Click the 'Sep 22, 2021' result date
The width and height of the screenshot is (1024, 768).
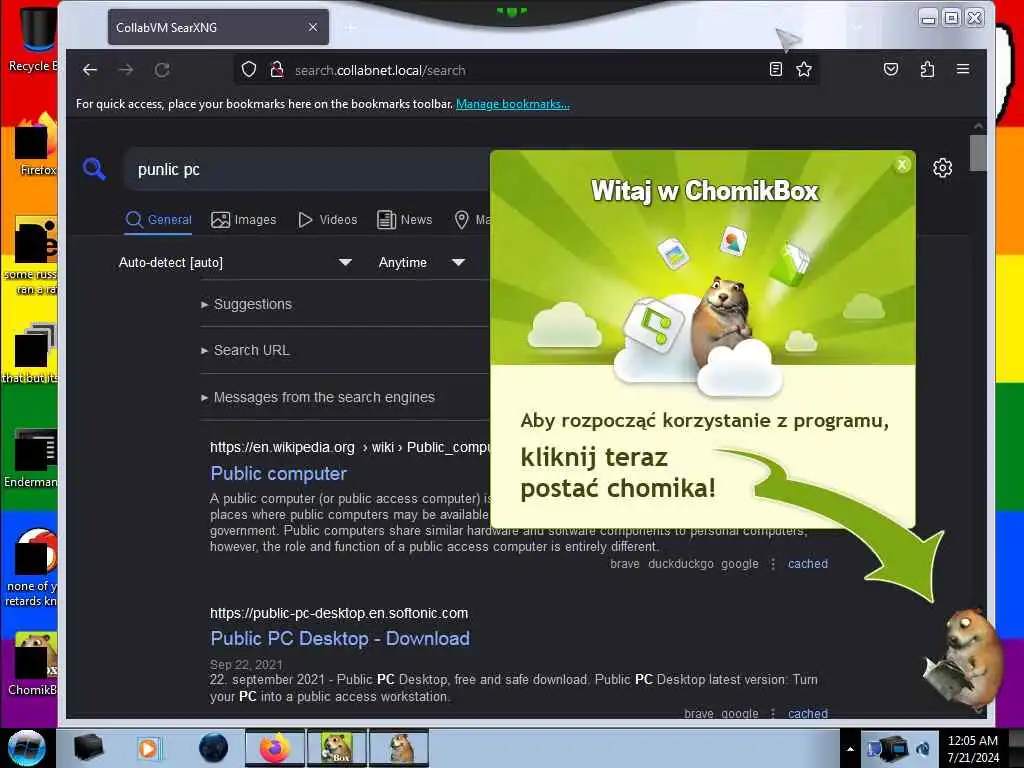pyautogui.click(x=246, y=664)
